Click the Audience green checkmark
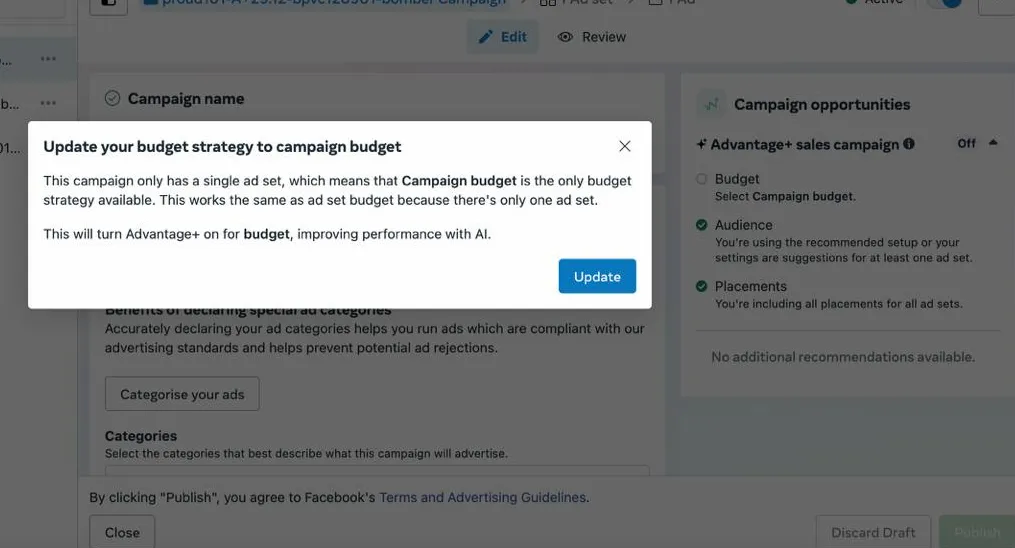This screenshot has width=1015, height=548. coord(702,225)
